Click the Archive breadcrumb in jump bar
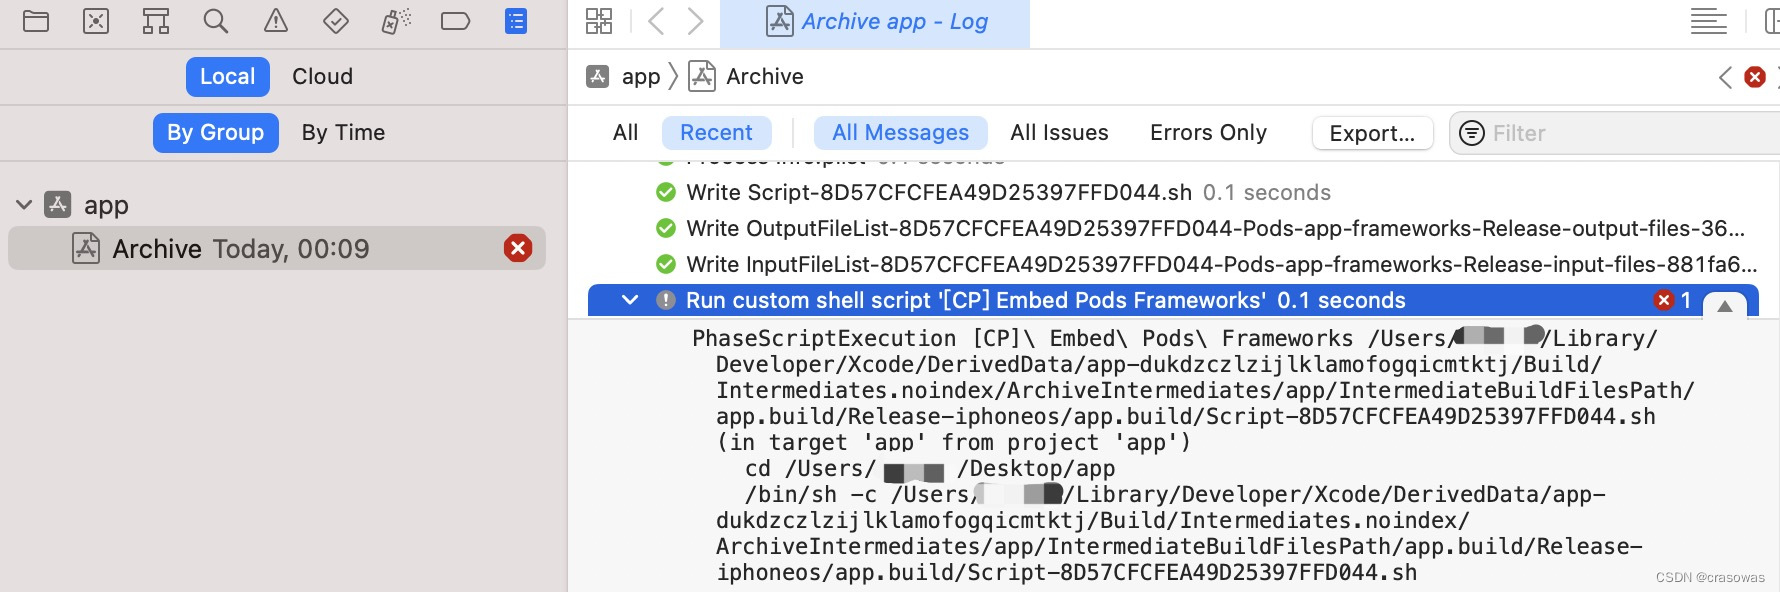Image resolution: width=1780 pixels, height=592 pixels. (746, 76)
